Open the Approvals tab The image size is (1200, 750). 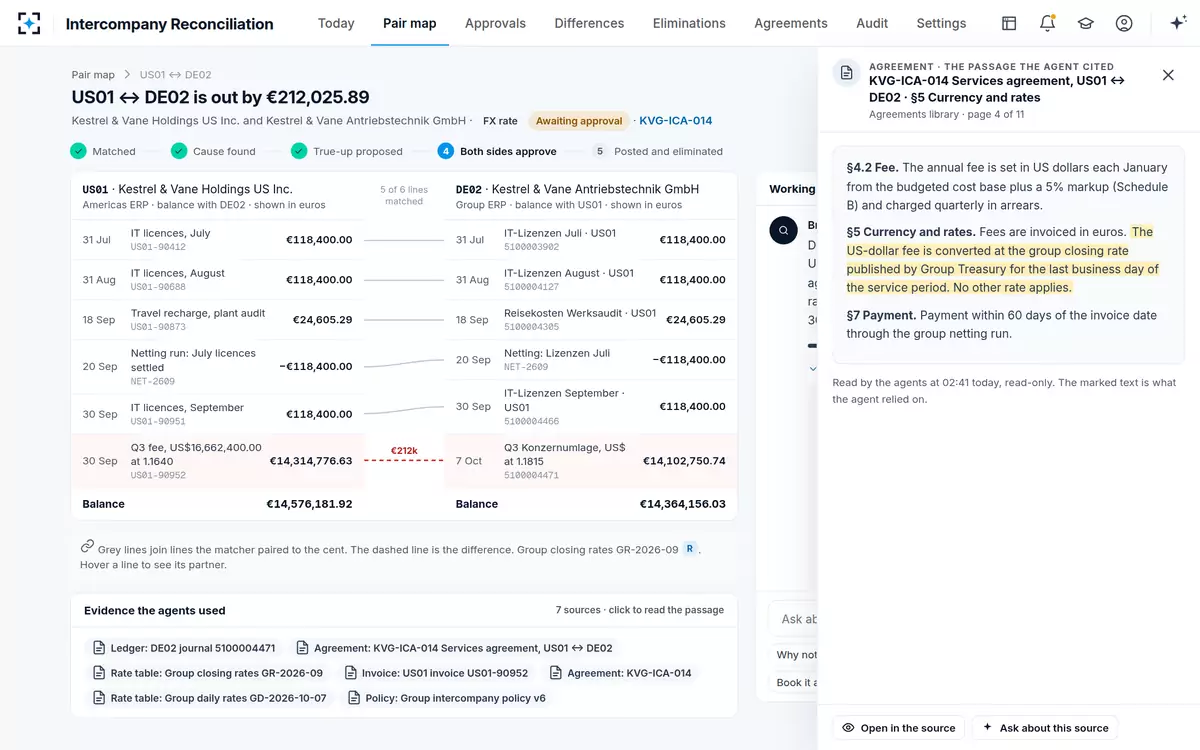[x=495, y=23]
